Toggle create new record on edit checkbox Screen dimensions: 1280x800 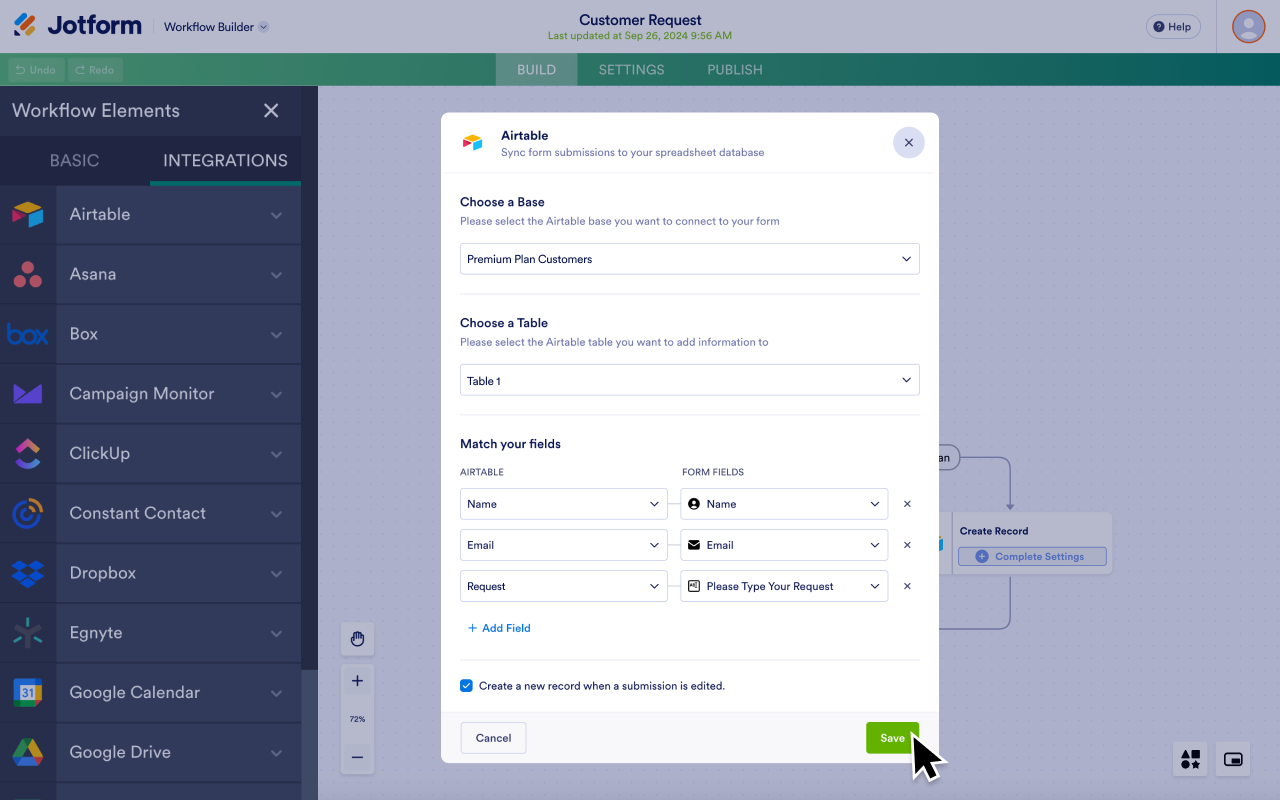466,686
